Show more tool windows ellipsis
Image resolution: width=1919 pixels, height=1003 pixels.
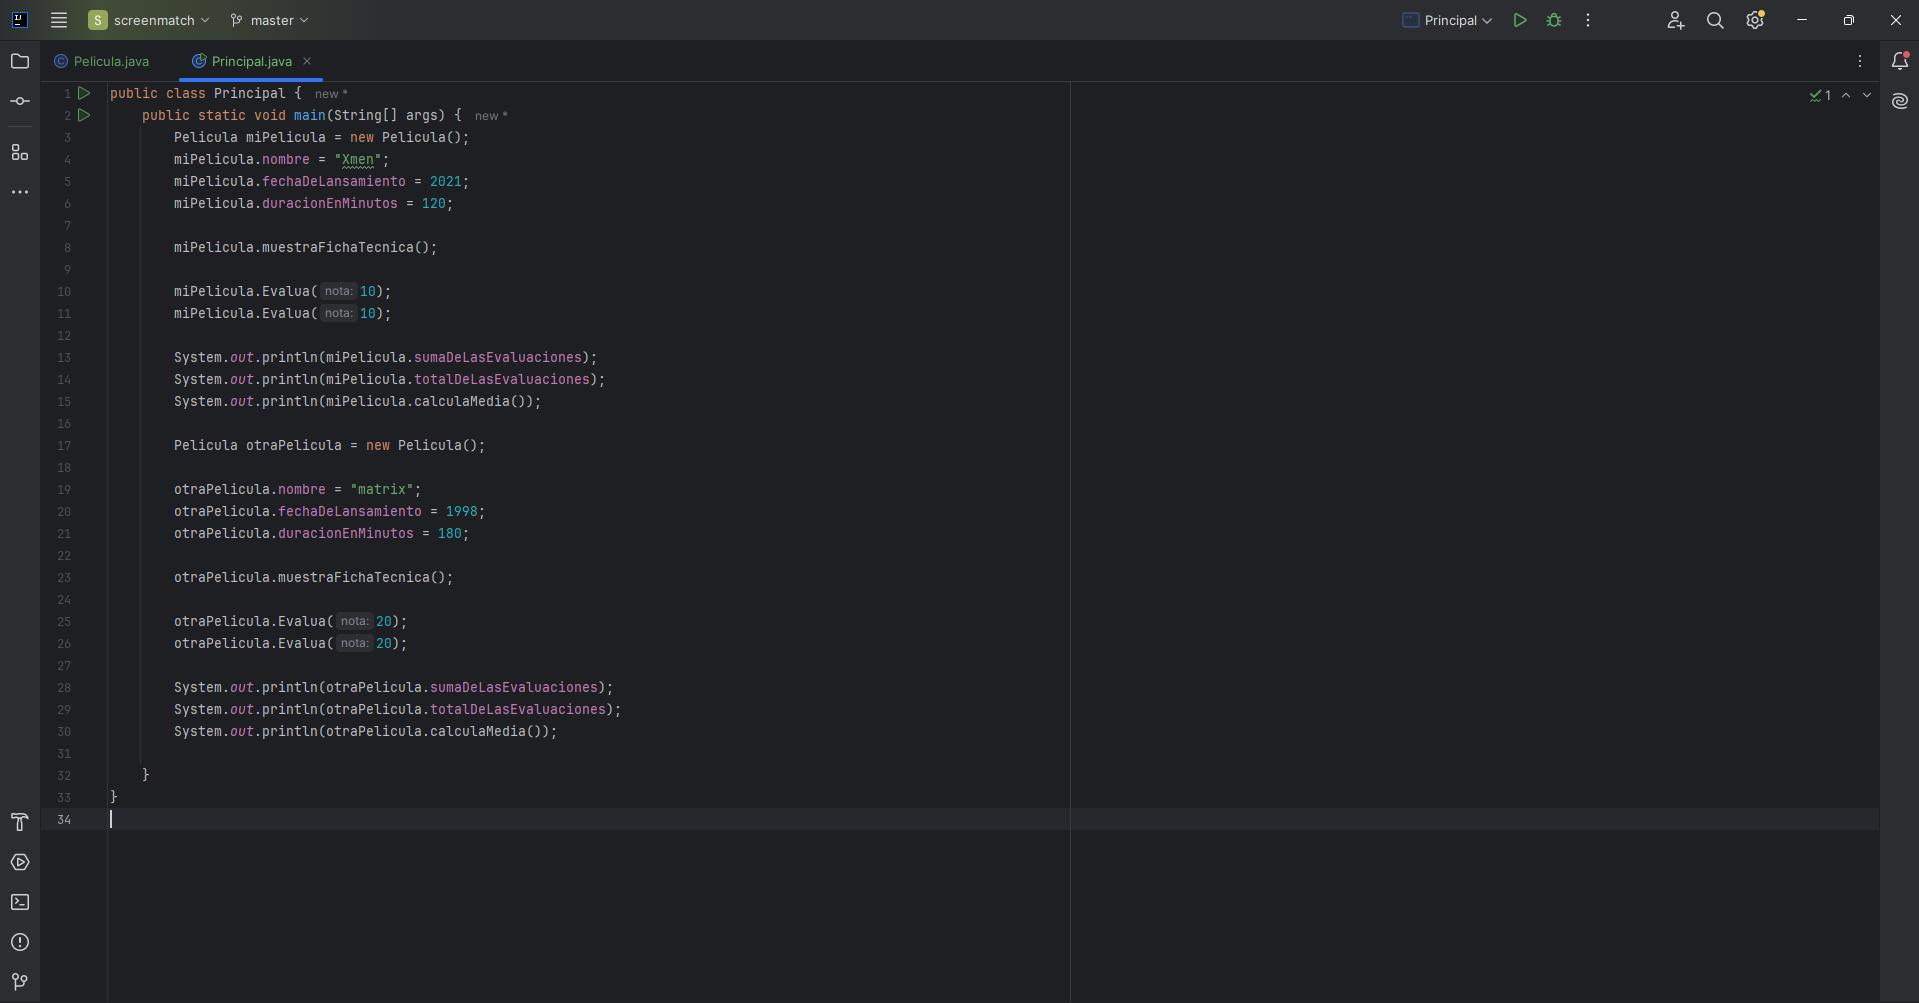20,192
